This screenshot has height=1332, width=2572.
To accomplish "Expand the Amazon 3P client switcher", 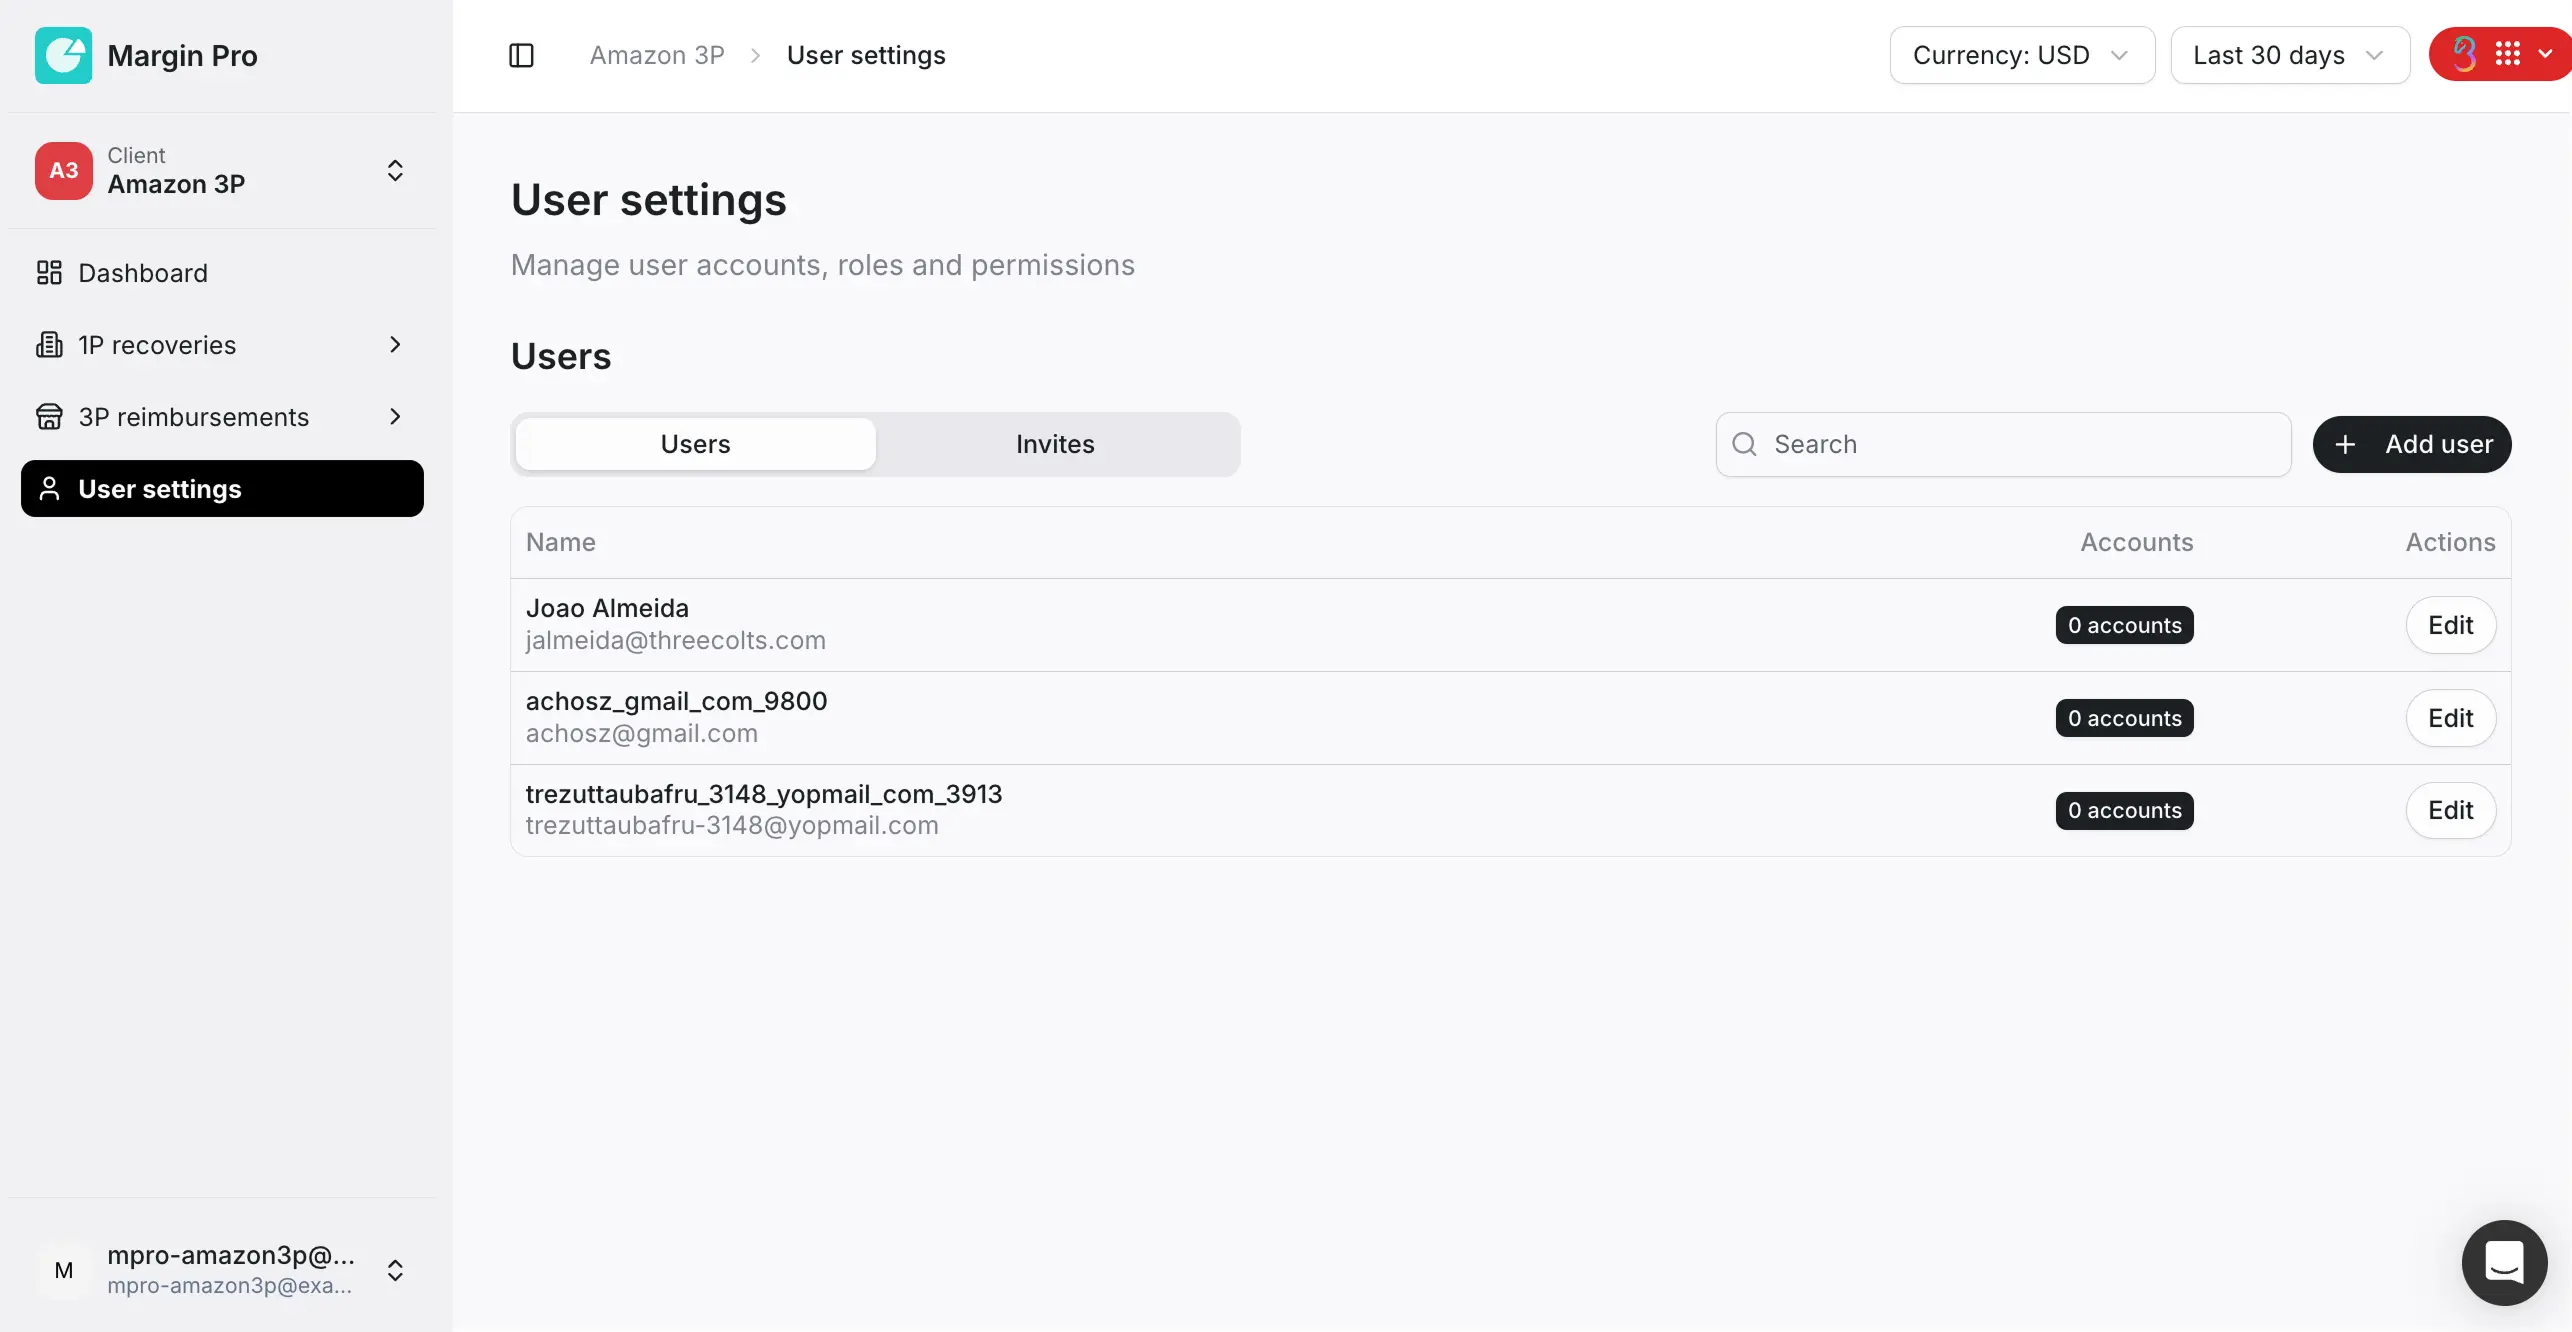I will pos(395,170).
